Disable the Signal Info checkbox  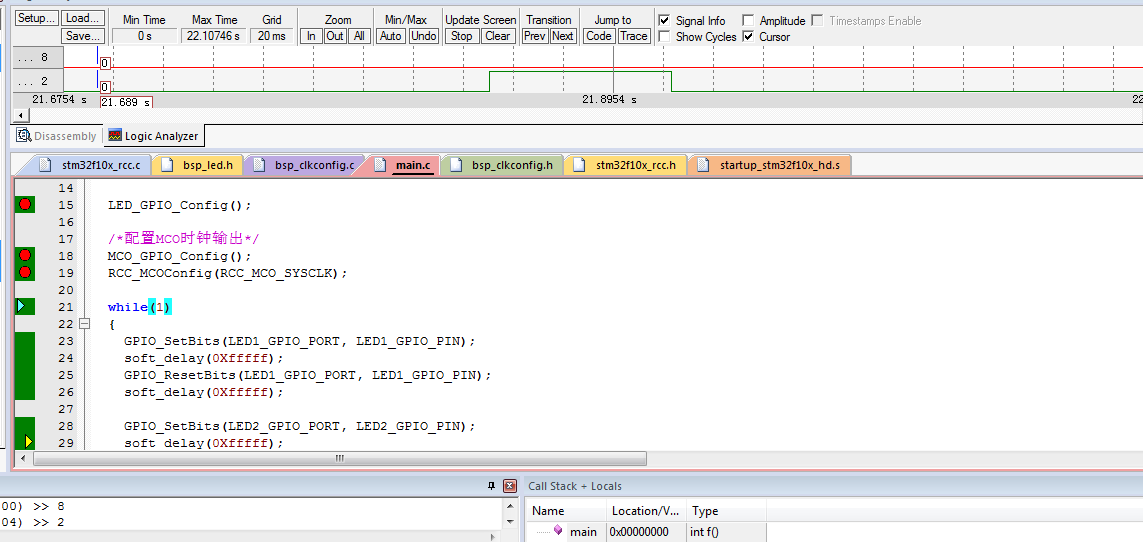(x=664, y=21)
